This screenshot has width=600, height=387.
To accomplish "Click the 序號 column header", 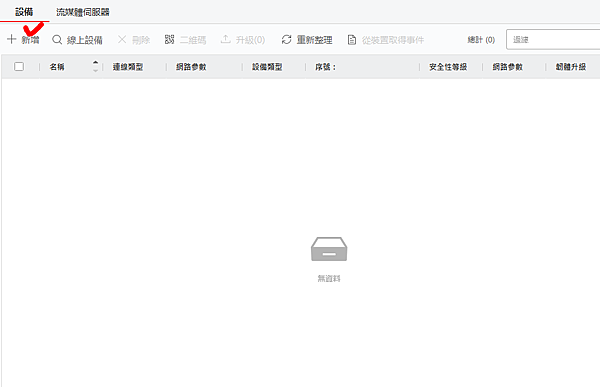I will pyautogui.click(x=326, y=67).
